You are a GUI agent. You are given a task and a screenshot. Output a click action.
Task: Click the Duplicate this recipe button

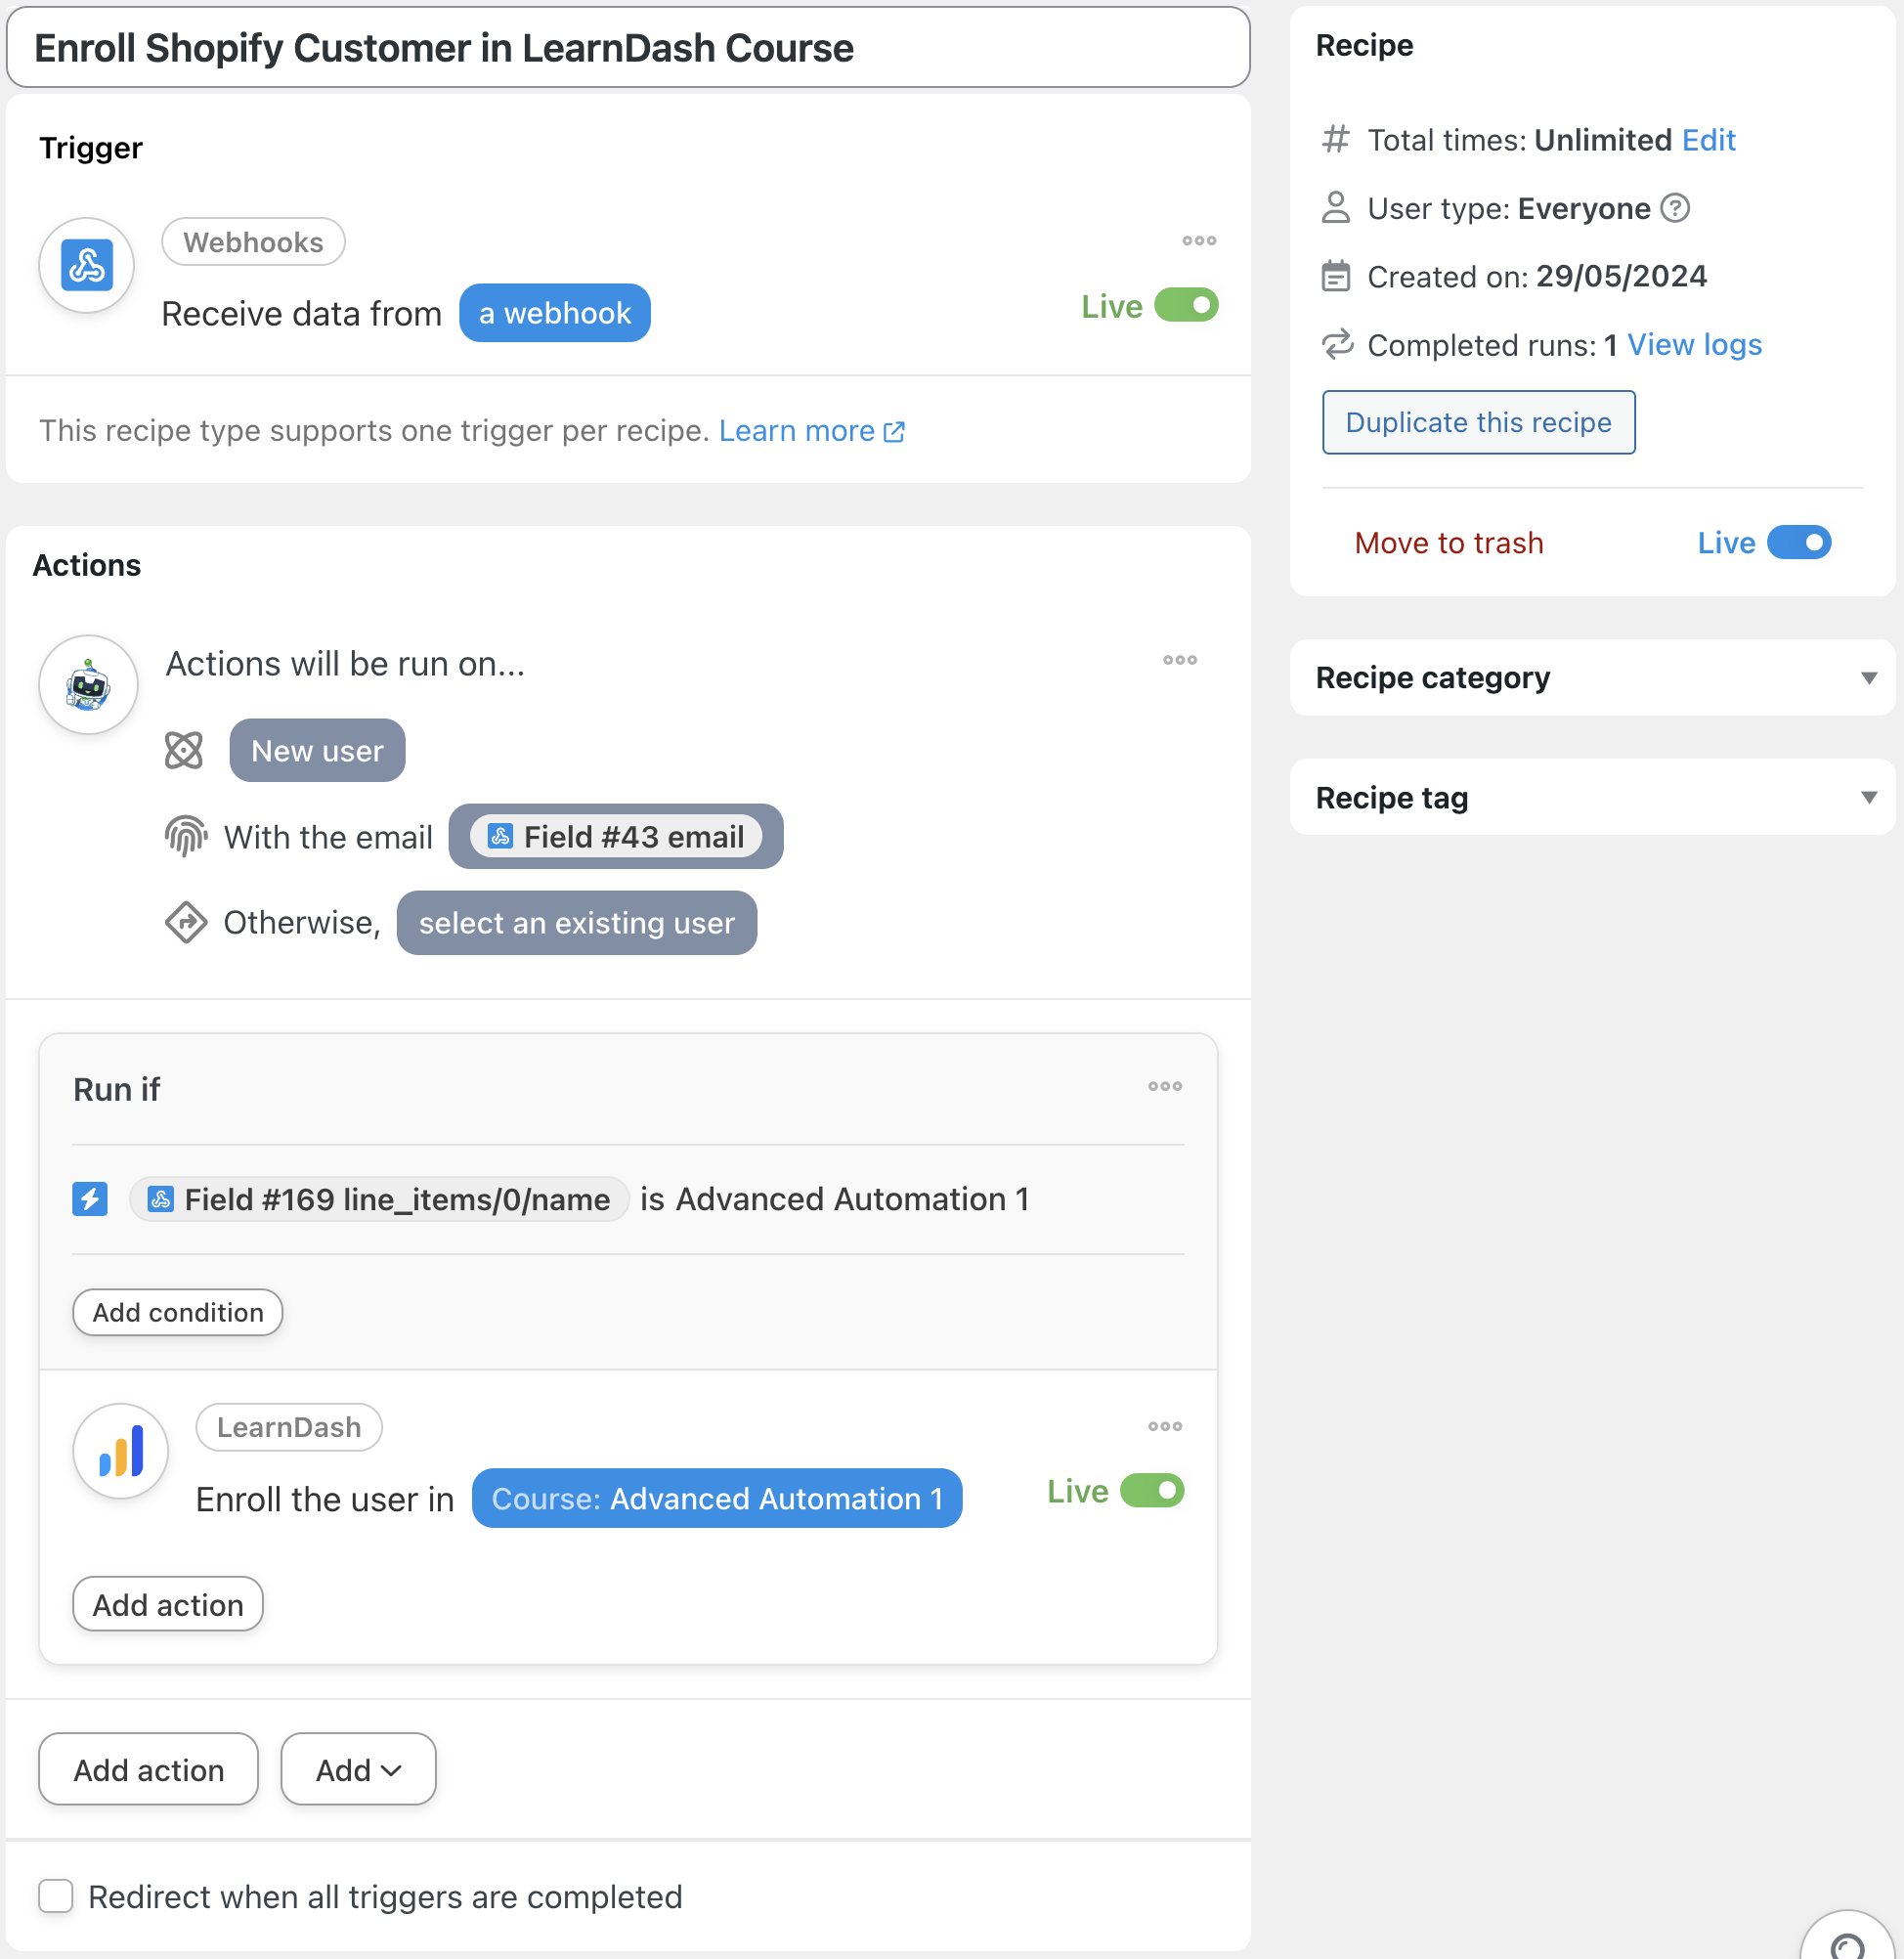click(x=1477, y=422)
